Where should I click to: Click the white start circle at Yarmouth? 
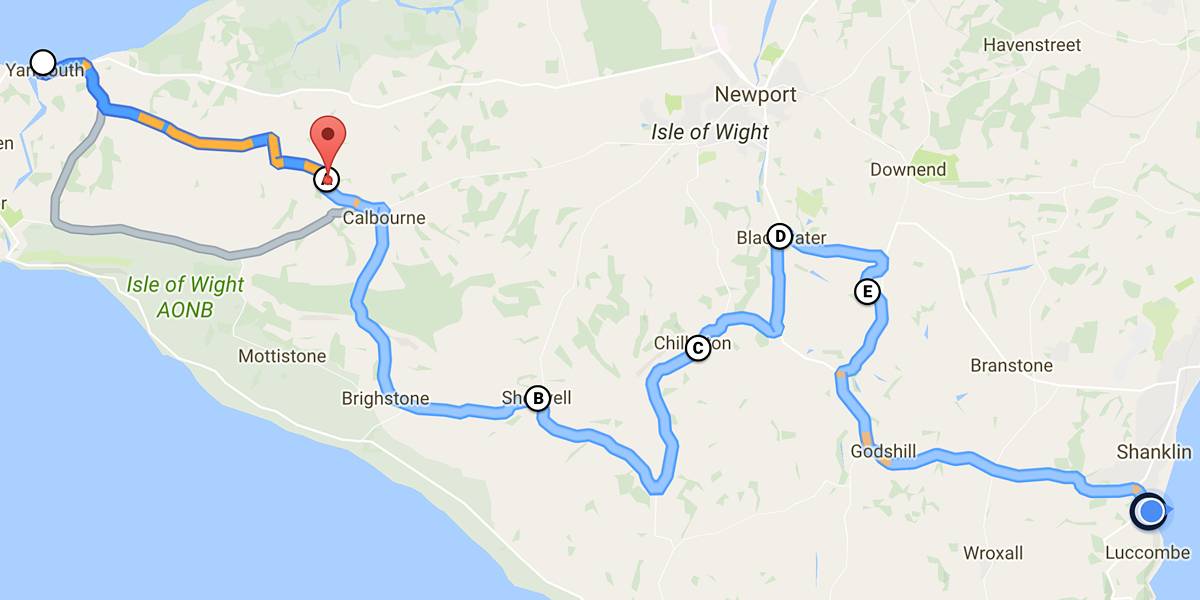(x=43, y=63)
